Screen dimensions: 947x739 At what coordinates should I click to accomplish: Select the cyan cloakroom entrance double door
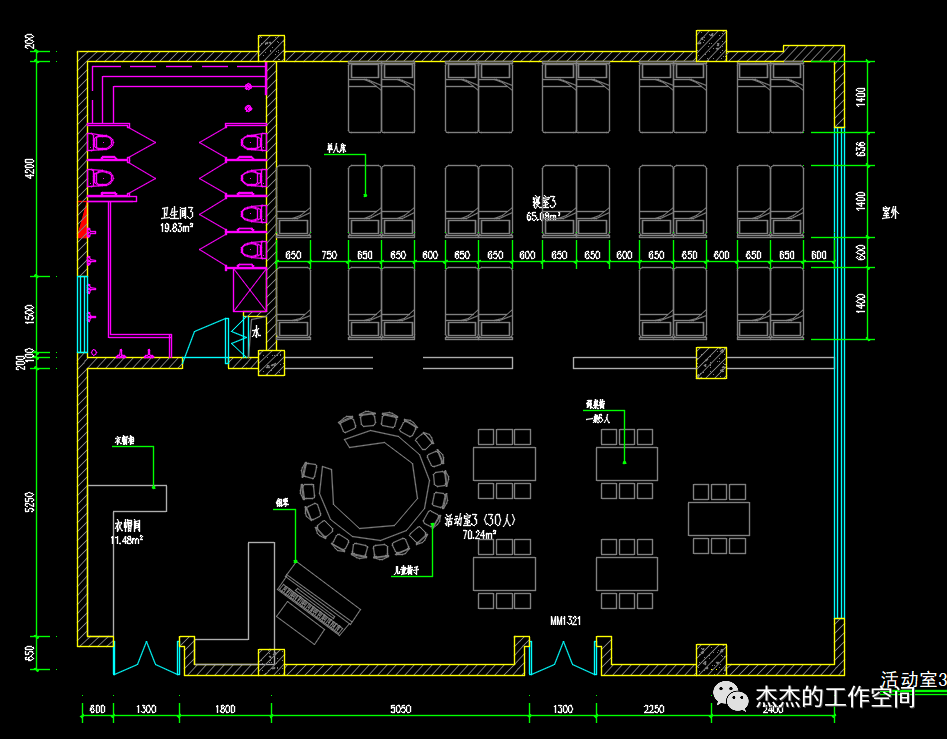pyautogui.click(x=146, y=658)
